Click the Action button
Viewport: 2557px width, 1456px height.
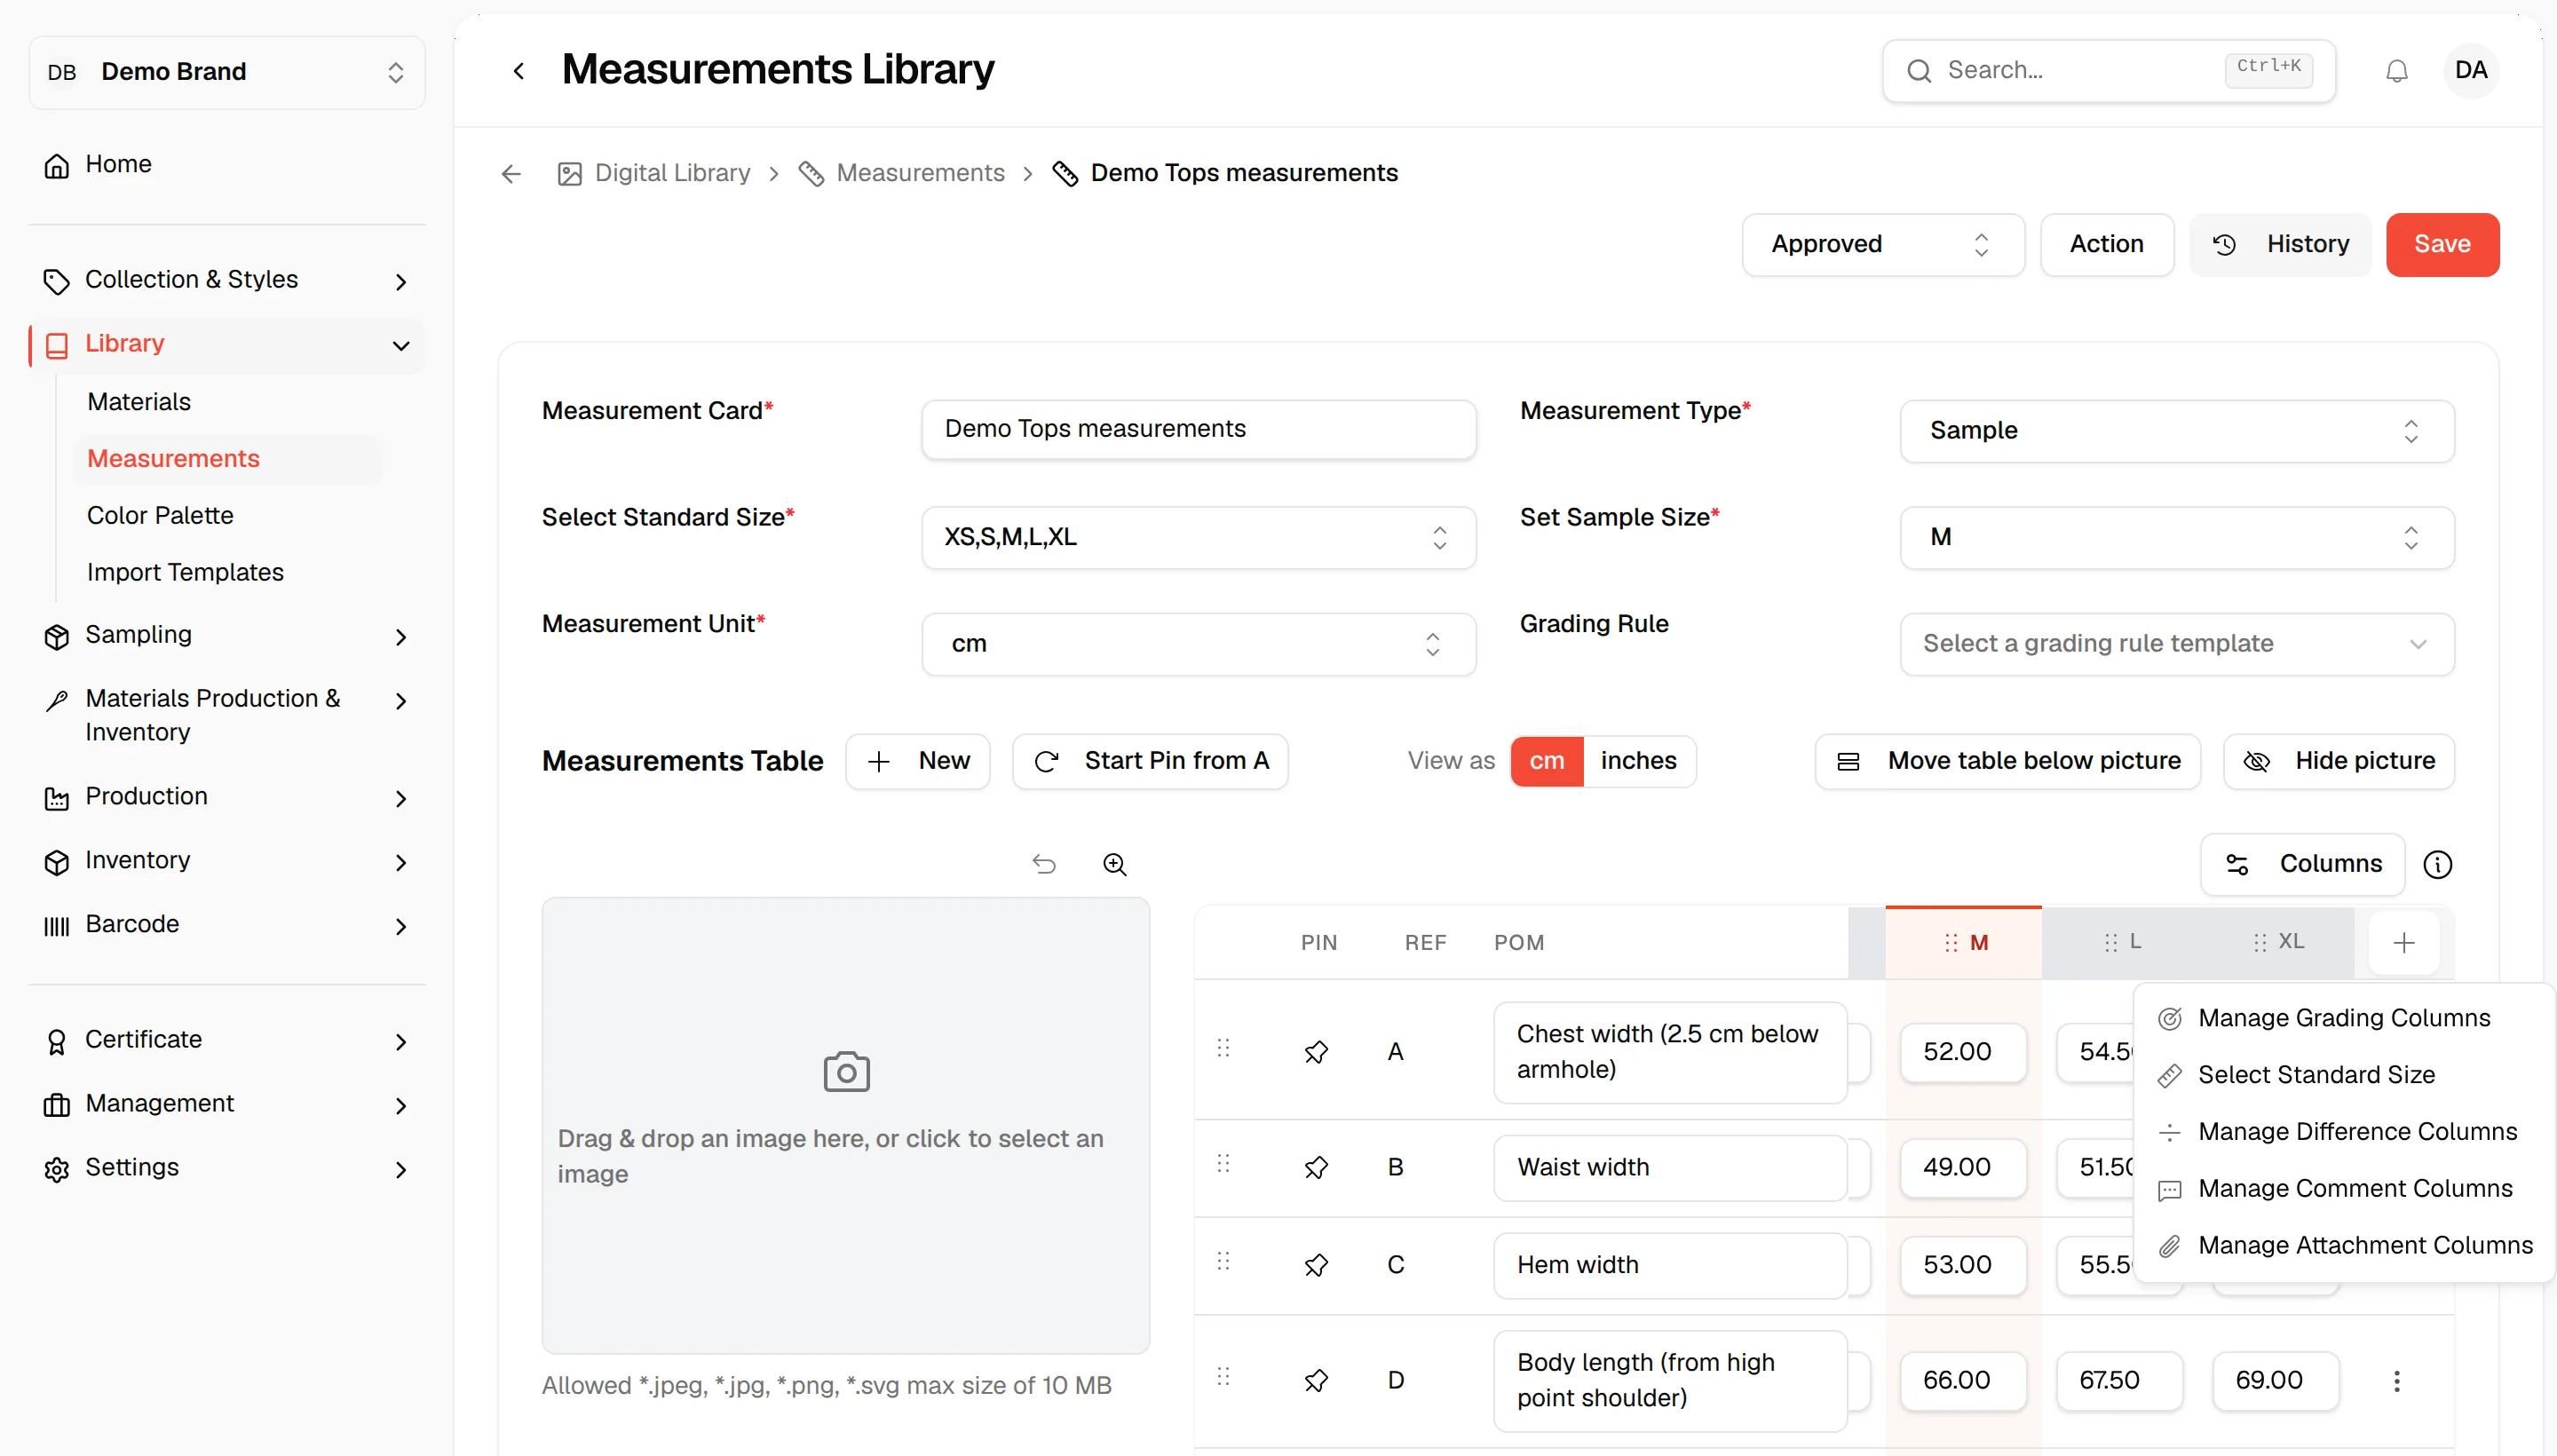coord(2106,245)
